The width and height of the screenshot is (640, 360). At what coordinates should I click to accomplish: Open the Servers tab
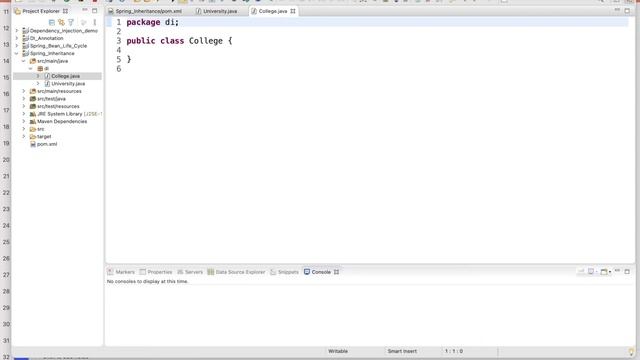point(190,272)
